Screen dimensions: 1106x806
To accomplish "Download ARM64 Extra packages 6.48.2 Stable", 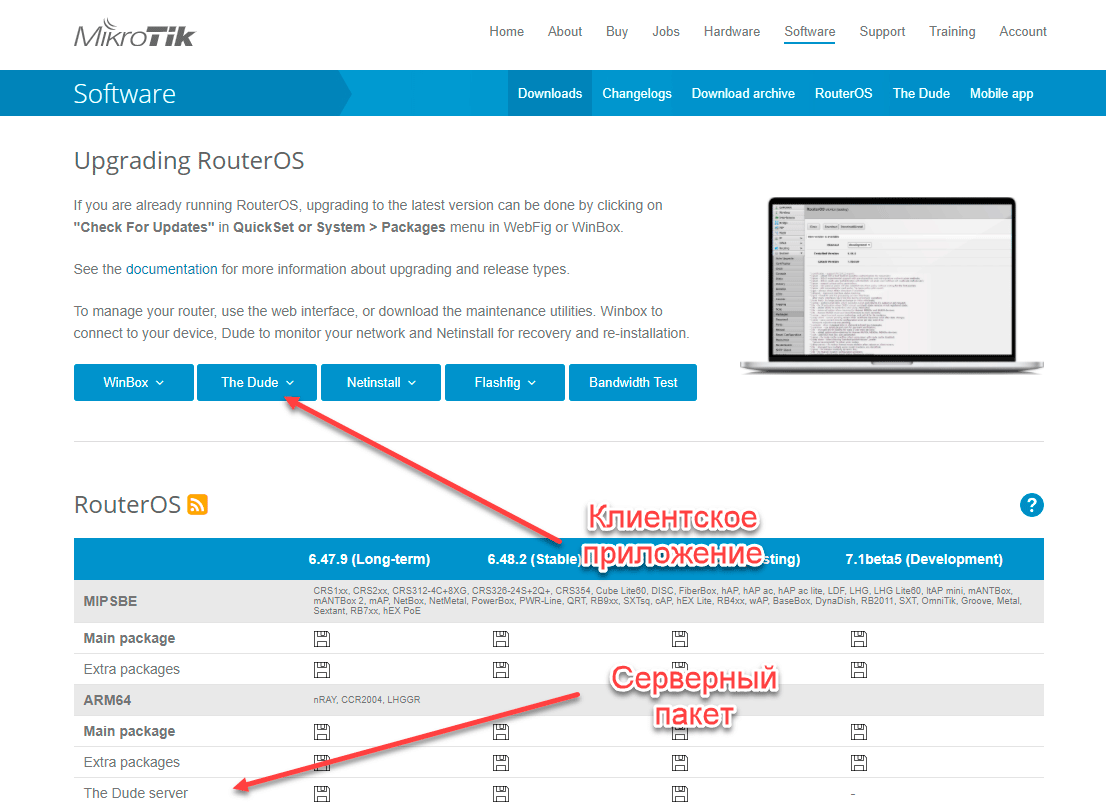I will (x=501, y=763).
